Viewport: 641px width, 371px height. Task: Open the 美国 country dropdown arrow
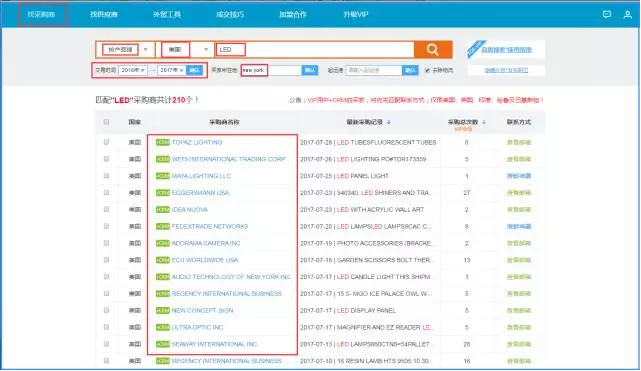206,49
